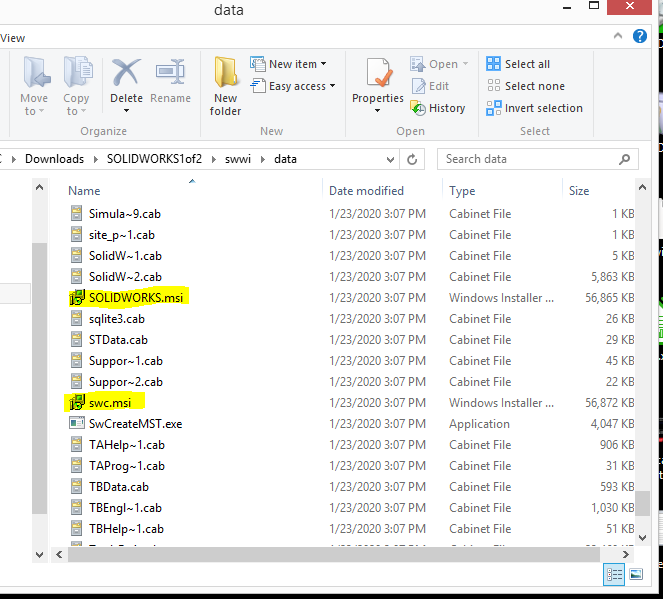Click the Copy to icon

[77, 72]
